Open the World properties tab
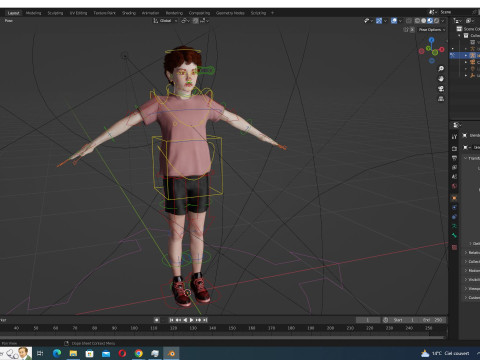This screenshot has width=480, height=360. point(454,186)
